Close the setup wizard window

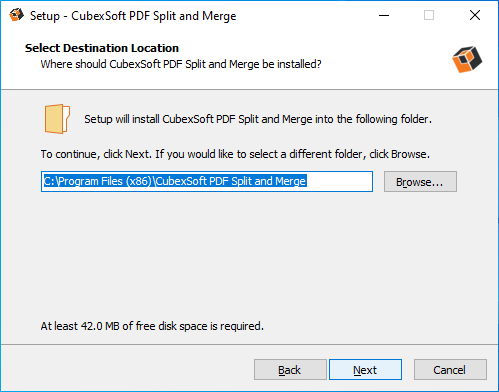point(475,15)
